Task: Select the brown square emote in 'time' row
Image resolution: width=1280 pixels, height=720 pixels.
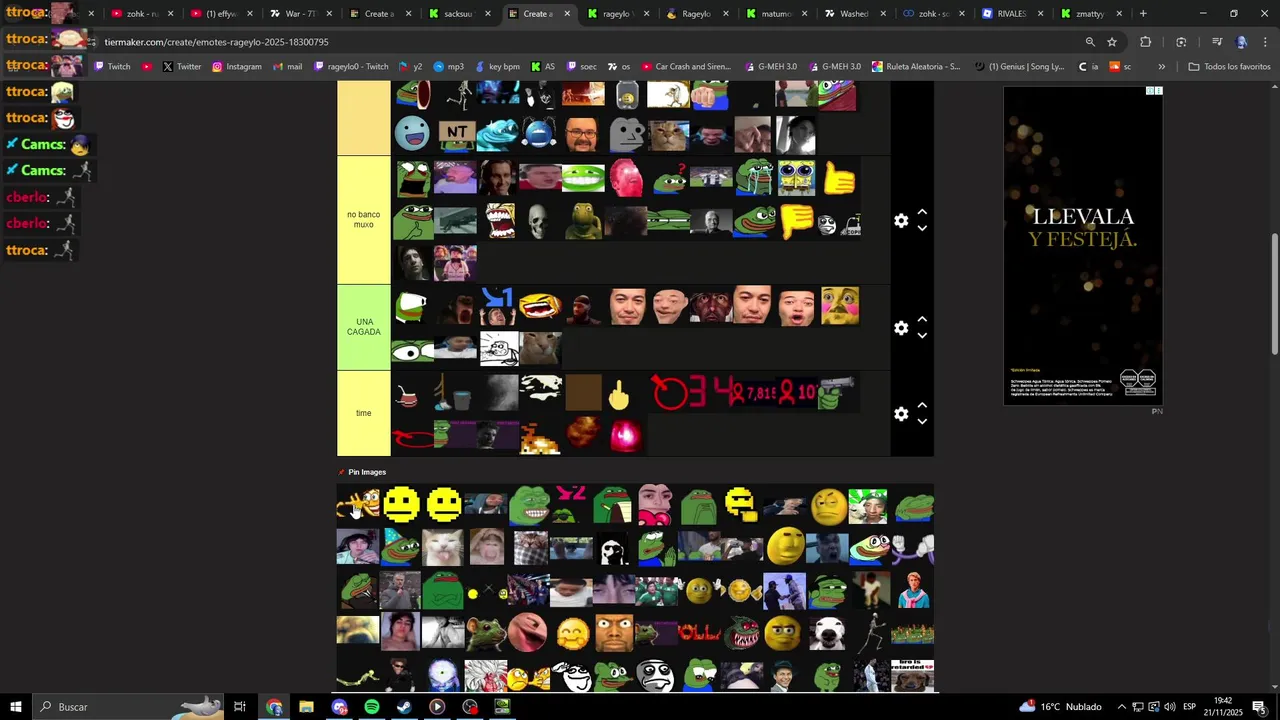Action: point(583,393)
